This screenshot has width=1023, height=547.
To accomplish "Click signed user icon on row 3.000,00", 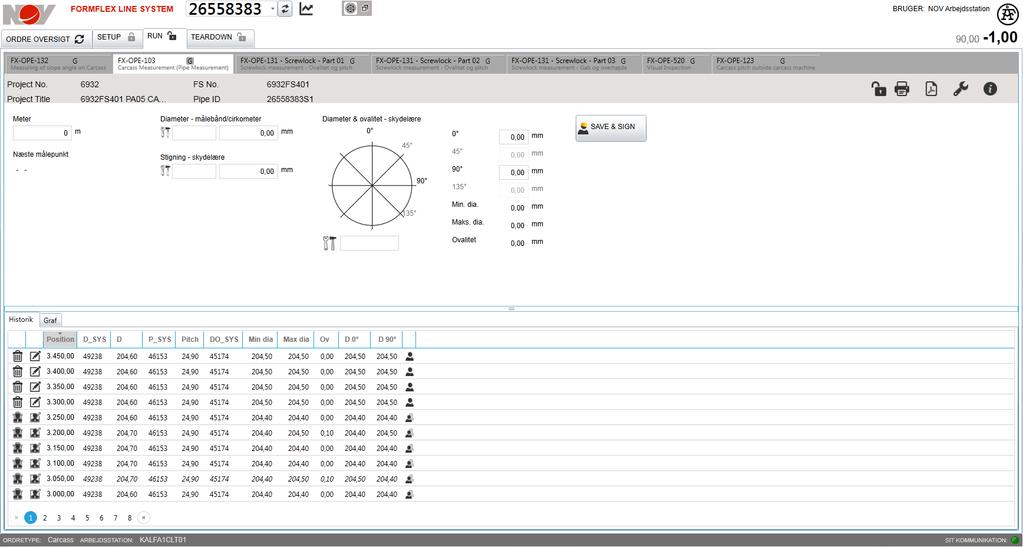I will pos(409,494).
